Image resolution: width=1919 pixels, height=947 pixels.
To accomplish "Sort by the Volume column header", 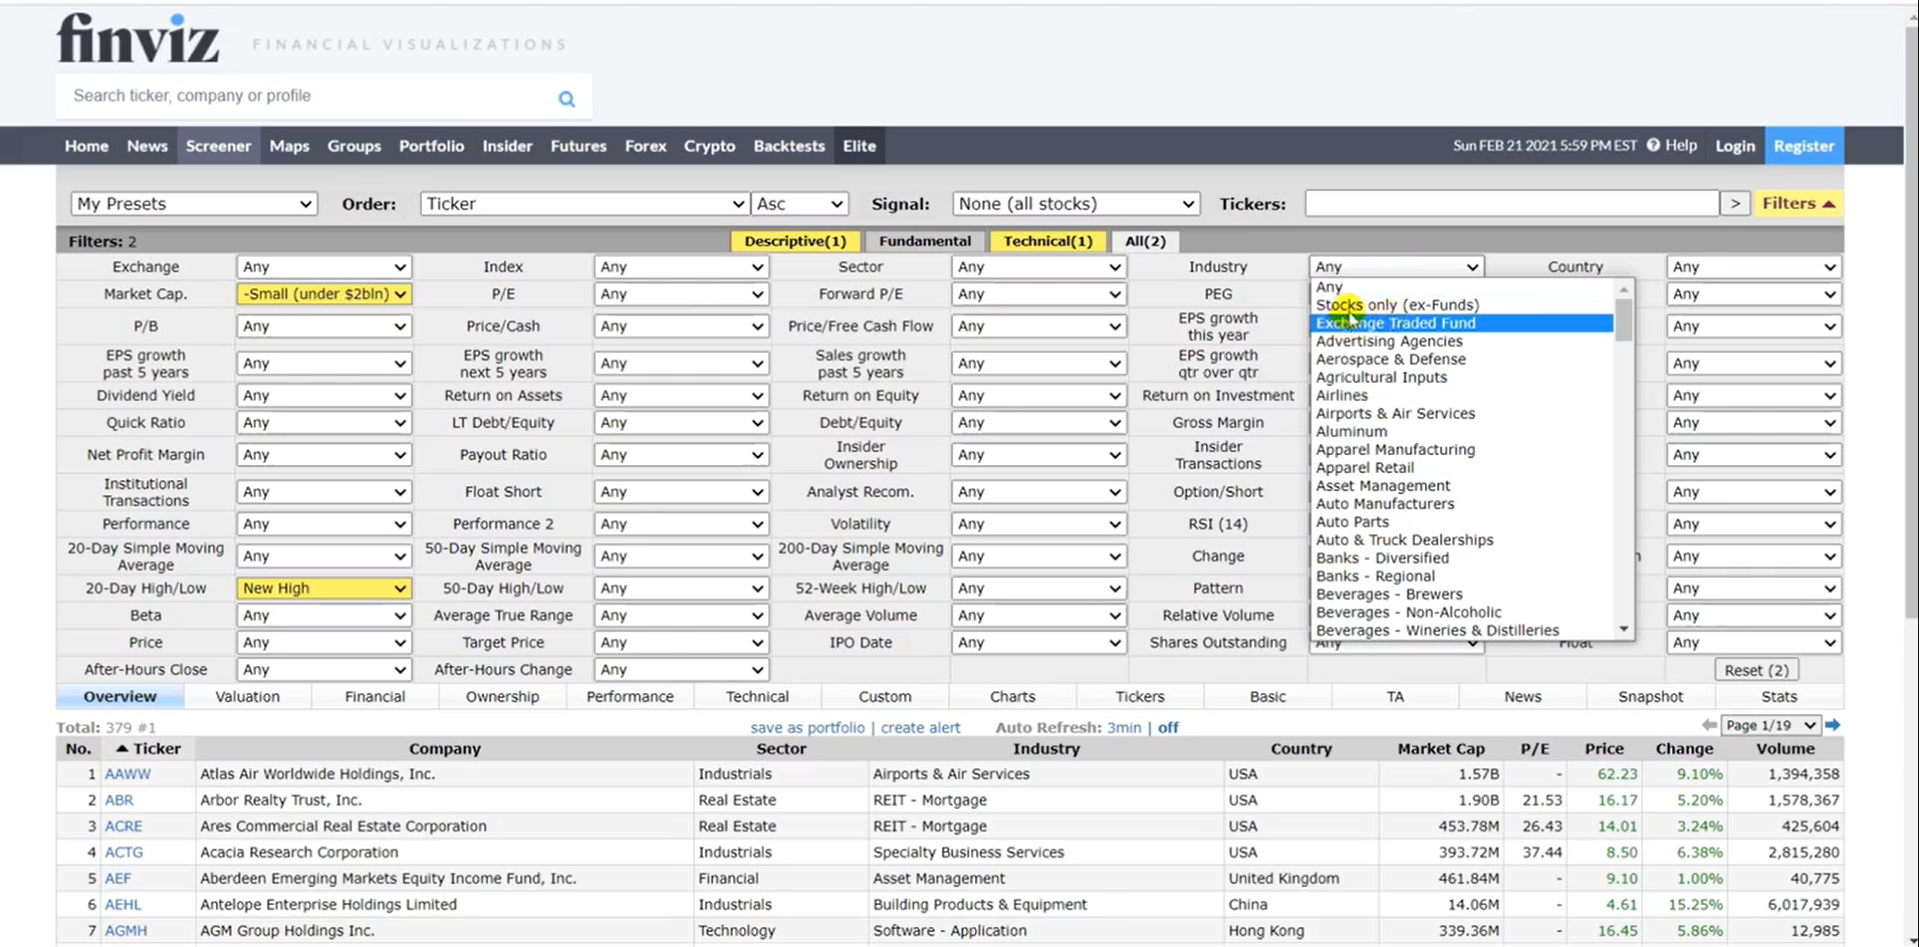I will 1785,748.
